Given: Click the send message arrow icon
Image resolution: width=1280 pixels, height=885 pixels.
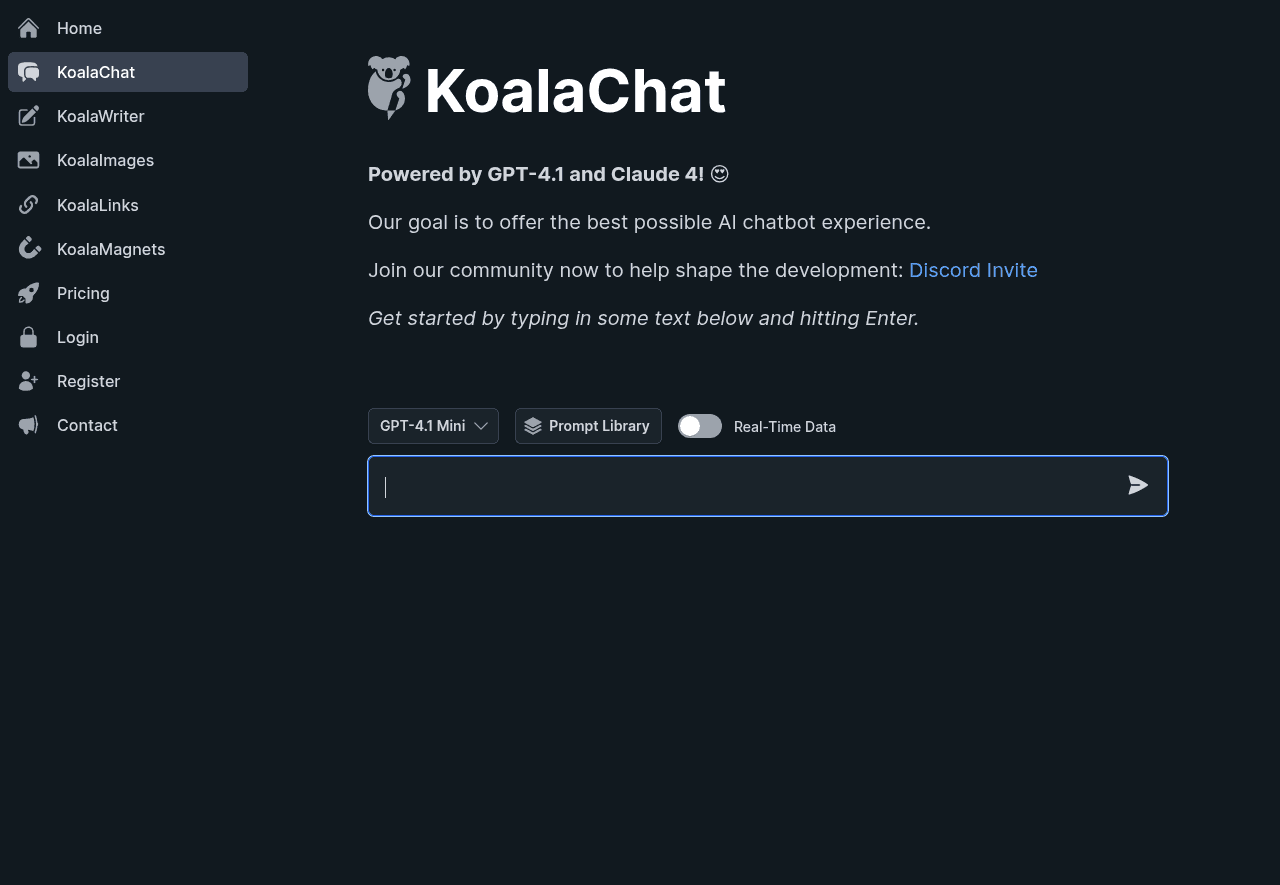Looking at the screenshot, I should click(1138, 485).
